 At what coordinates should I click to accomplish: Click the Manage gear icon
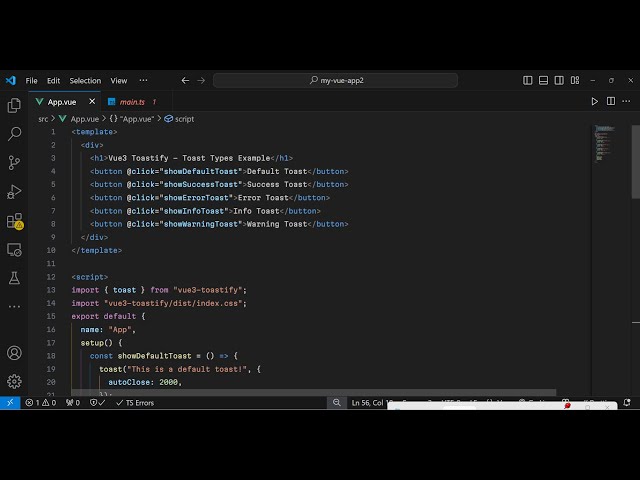pos(14,381)
